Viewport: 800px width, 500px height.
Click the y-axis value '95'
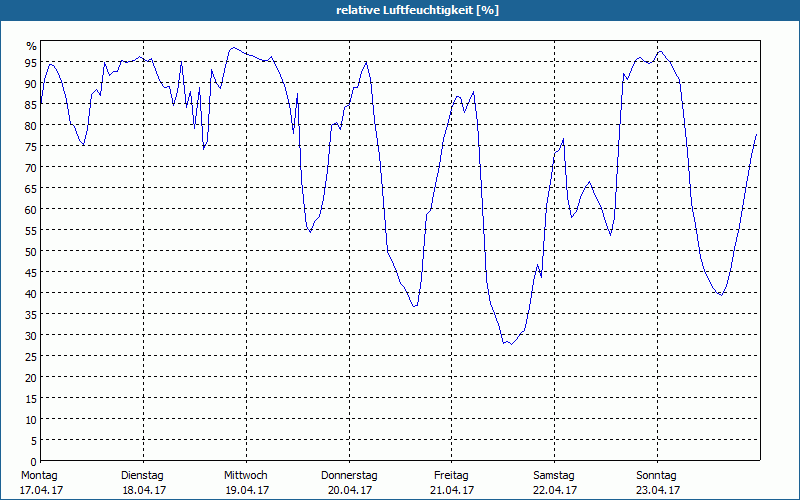pos(31,63)
